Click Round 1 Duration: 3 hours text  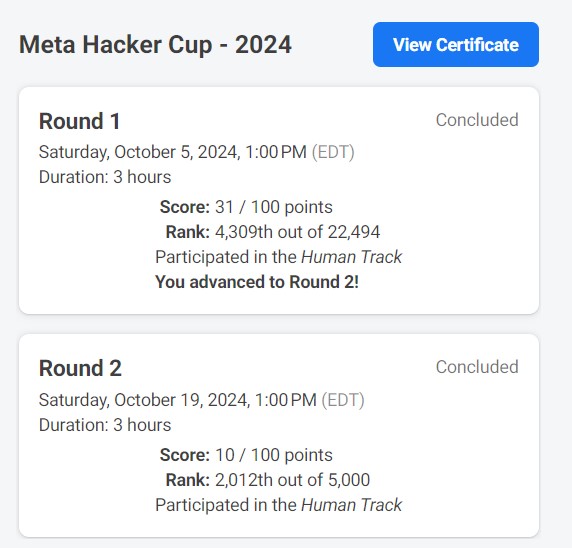coord(105,177)
